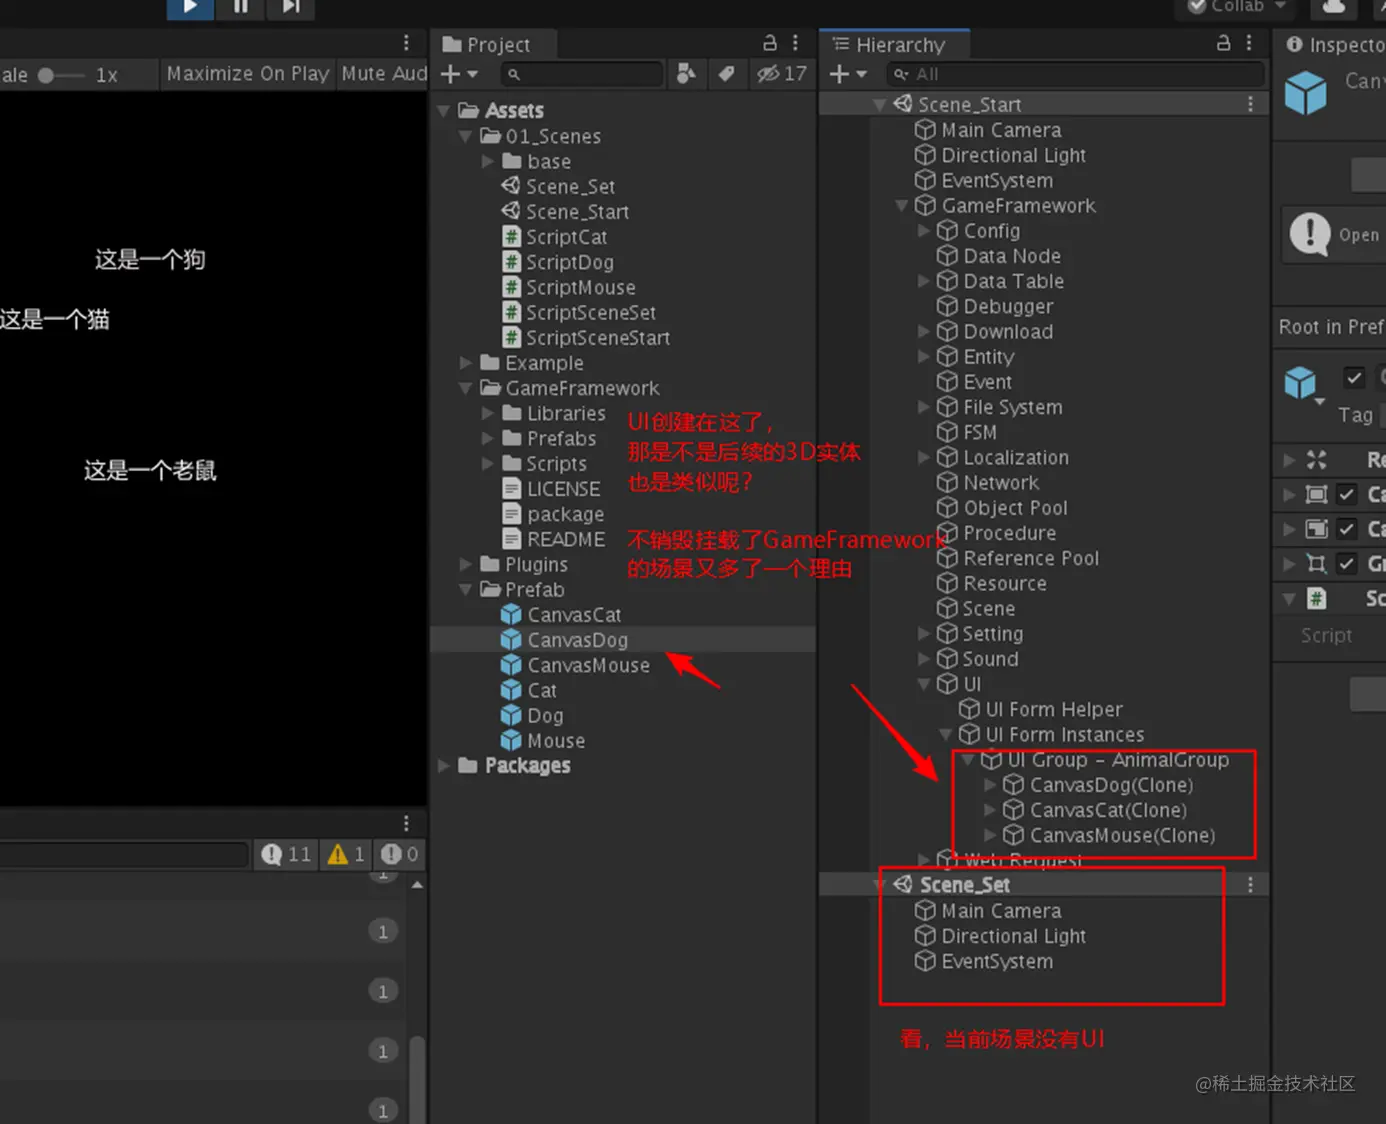The height and width of the screenshot is (1124, 1386).
Task: Toggle the Hierarchy panel lock icon
Action: click(1223, 43)
